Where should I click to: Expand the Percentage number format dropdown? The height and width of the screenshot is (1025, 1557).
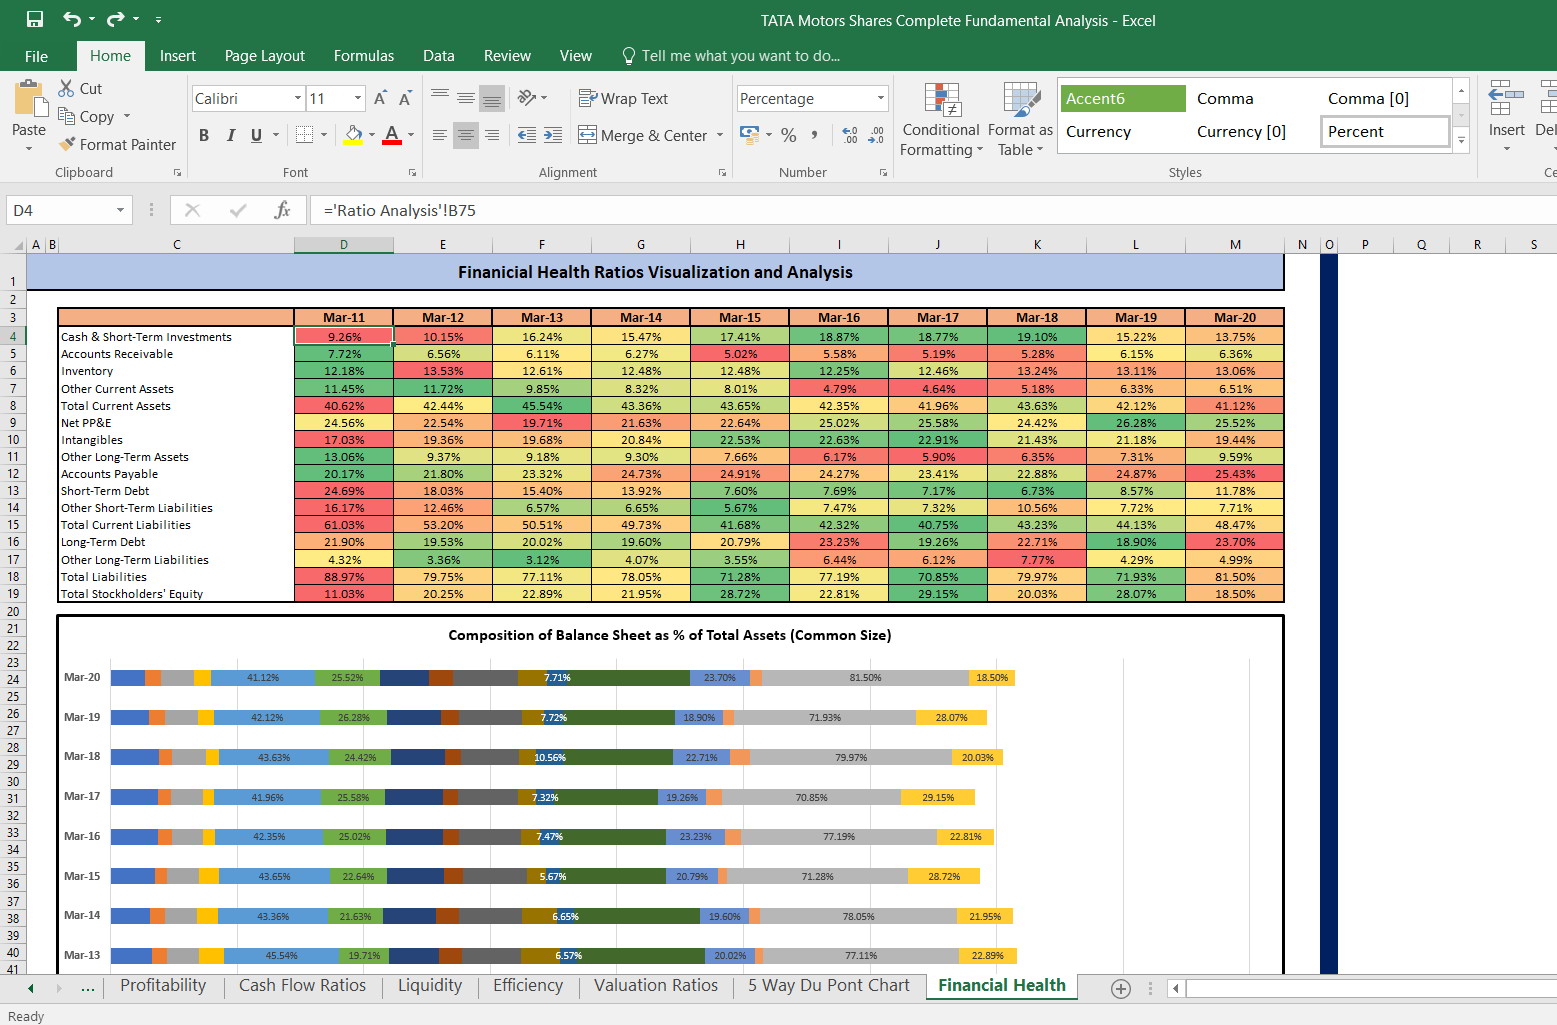click(x=881, y=98)
